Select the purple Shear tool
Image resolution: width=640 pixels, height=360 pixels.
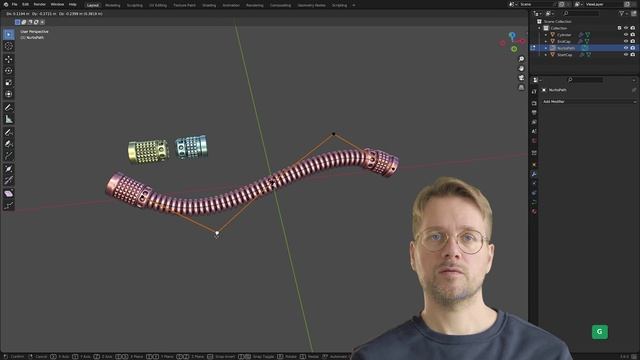click(x=9, y=193)
